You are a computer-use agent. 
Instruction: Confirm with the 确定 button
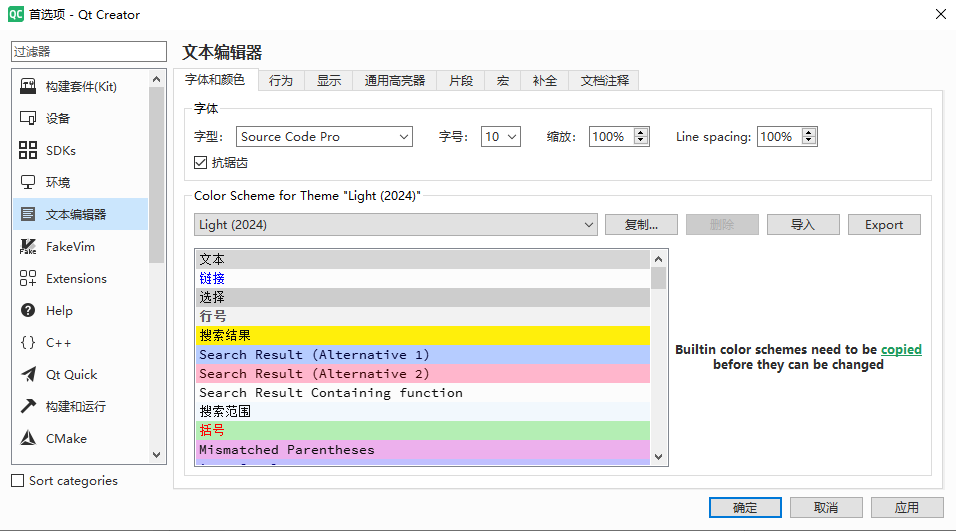[x=745, y=507]
